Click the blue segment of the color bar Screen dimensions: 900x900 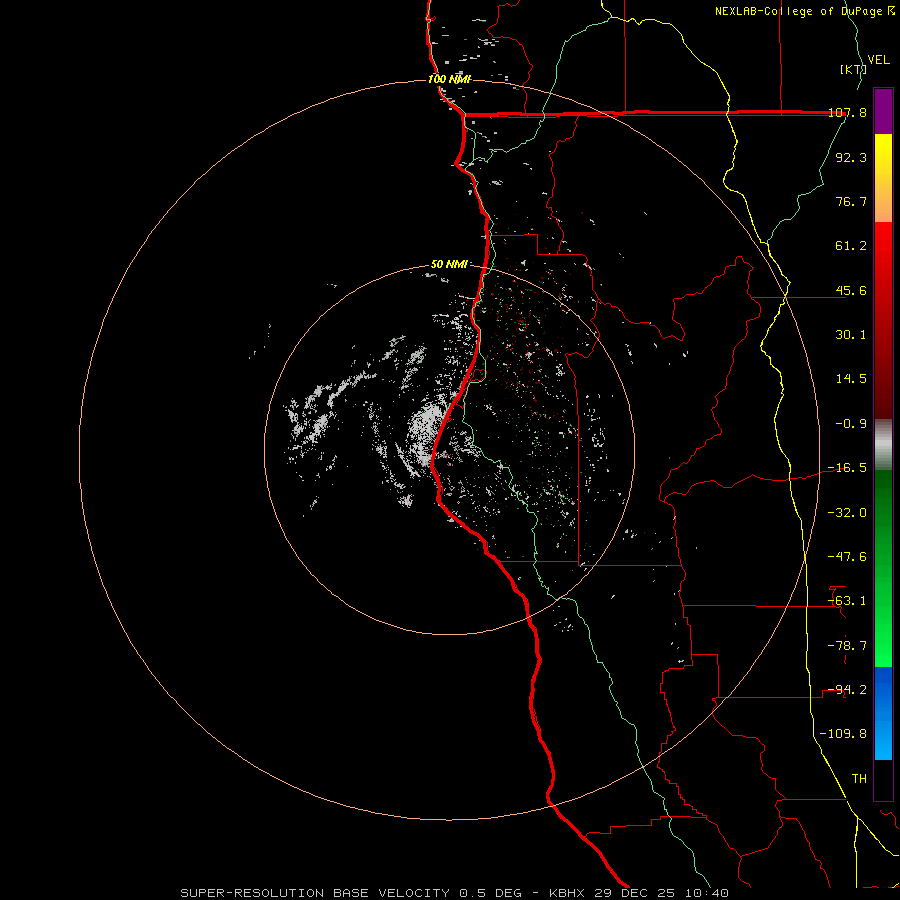(883, 713)
